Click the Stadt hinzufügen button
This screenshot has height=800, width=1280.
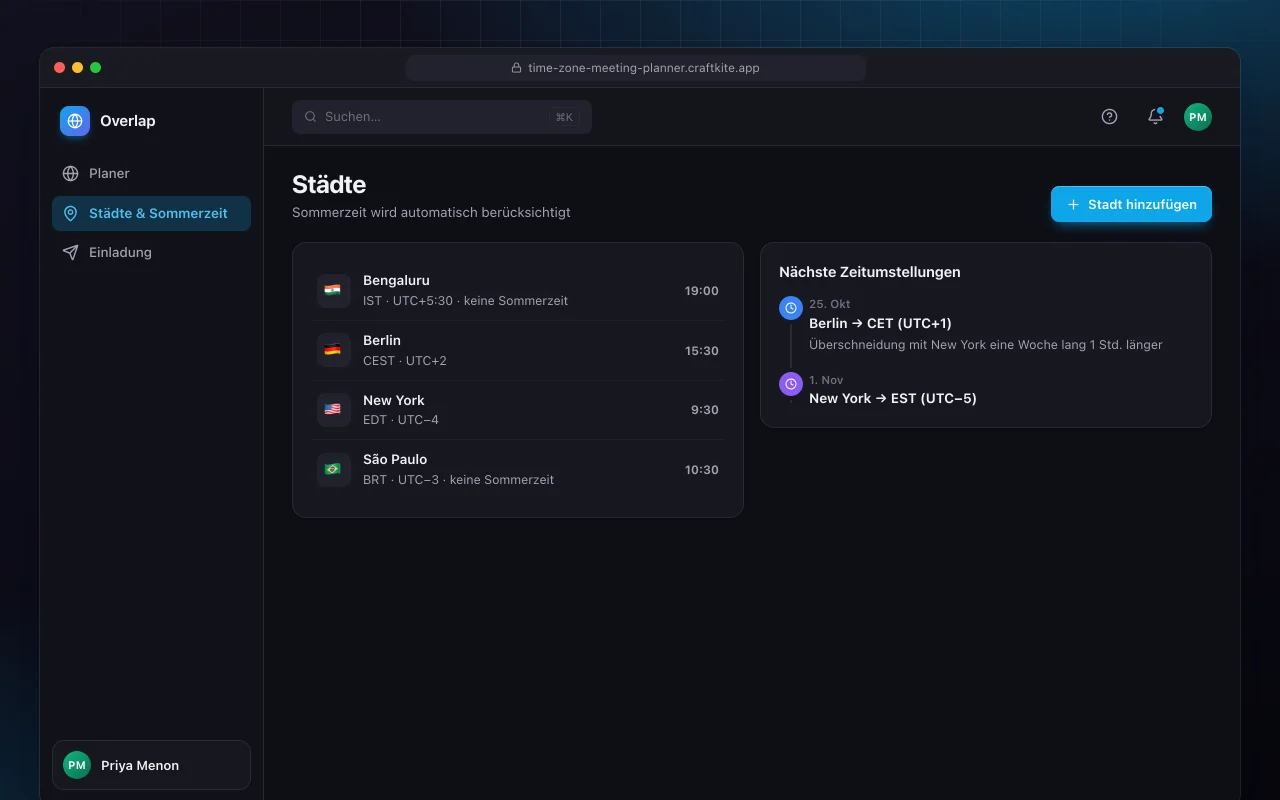click(x=1131, y=204)
